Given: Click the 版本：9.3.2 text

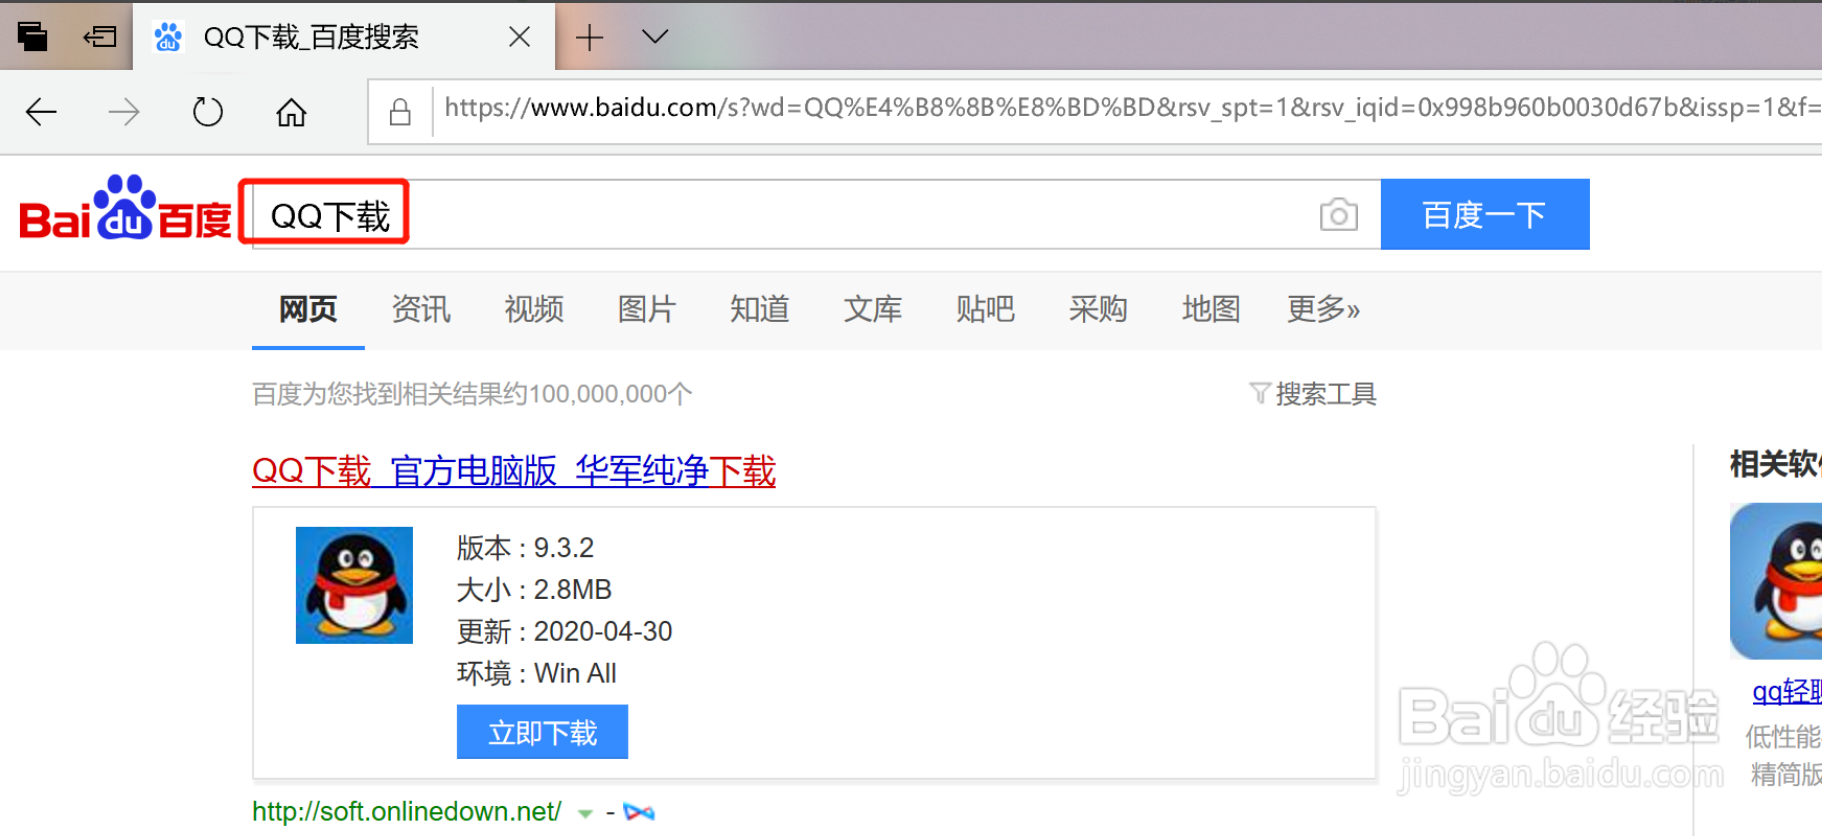Looking at the screenshot, I should (525, 548).
